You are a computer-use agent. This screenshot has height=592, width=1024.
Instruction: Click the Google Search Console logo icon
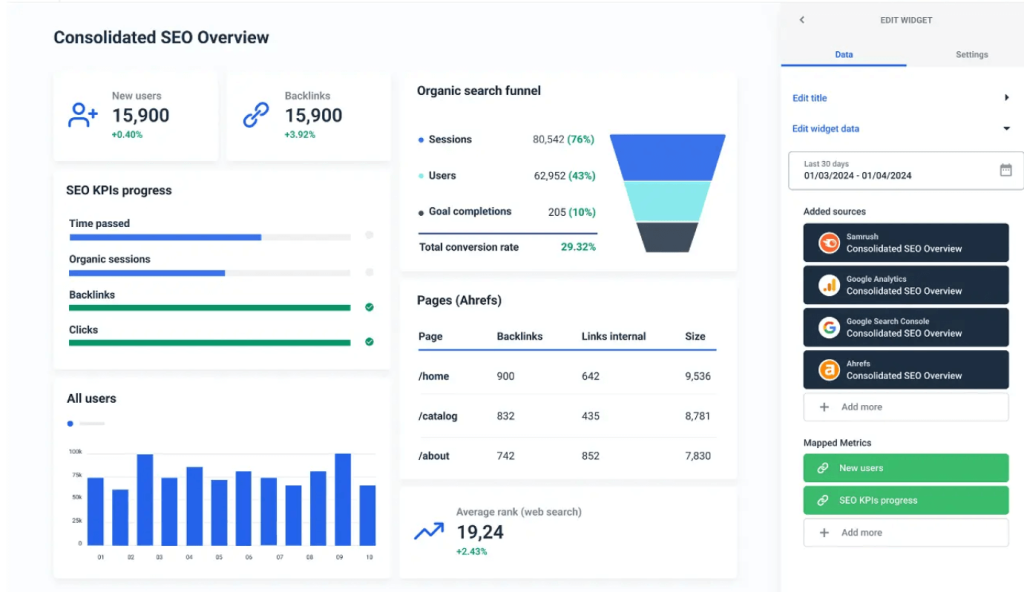pyautogui.click(x=829, y=327)
